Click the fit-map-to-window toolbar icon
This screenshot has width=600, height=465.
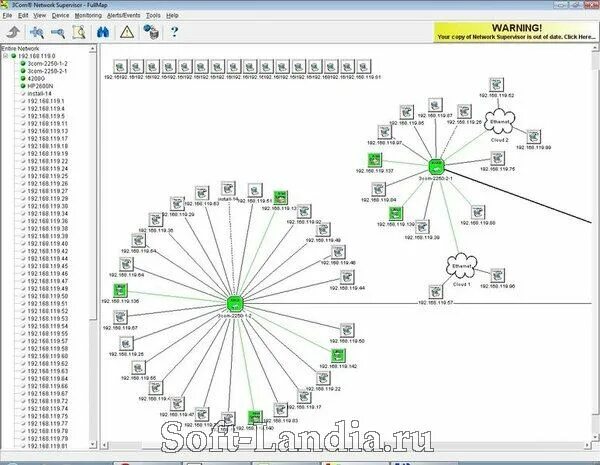[79, 32]
